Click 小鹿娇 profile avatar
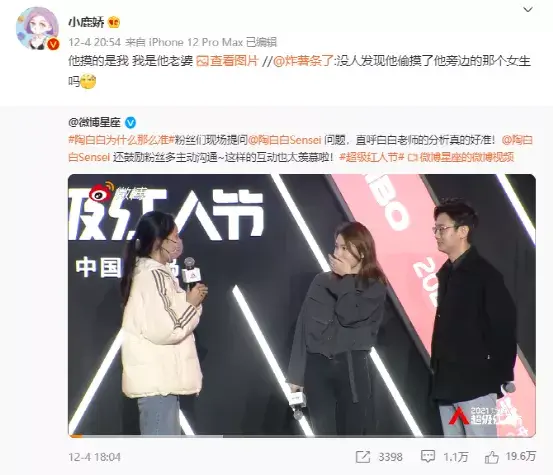The width and height of the screenshot is (553, 475). [37, 28]
